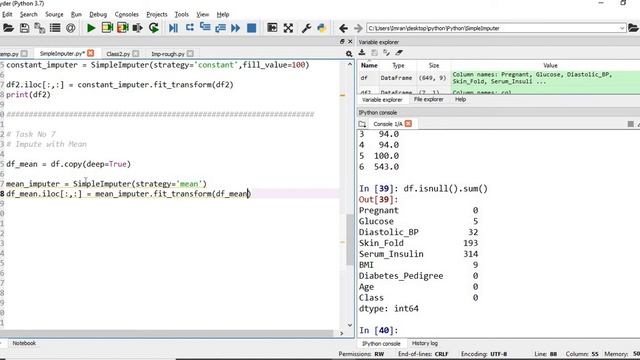Click the In [40] console prompt

pos(378,330)
